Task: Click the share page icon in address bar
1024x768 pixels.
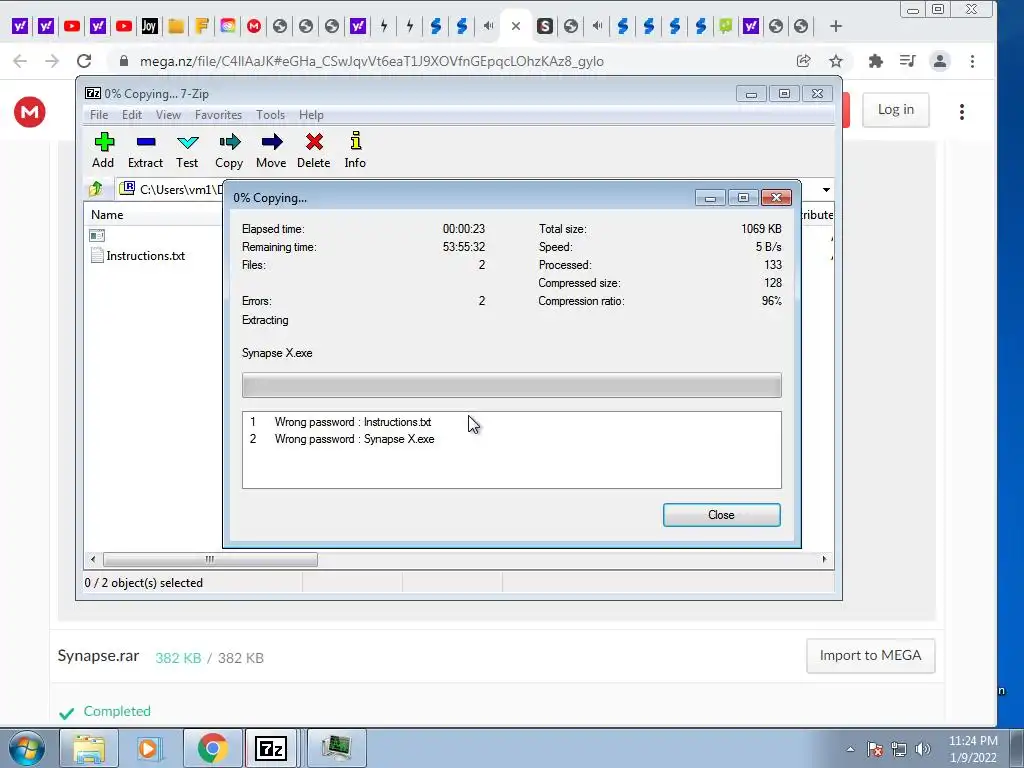Action: [803, 61]
